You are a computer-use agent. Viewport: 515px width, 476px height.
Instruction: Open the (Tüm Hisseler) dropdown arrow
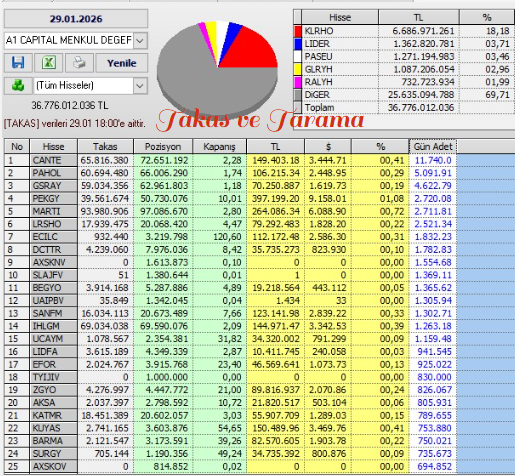click(x=140, y=86)
